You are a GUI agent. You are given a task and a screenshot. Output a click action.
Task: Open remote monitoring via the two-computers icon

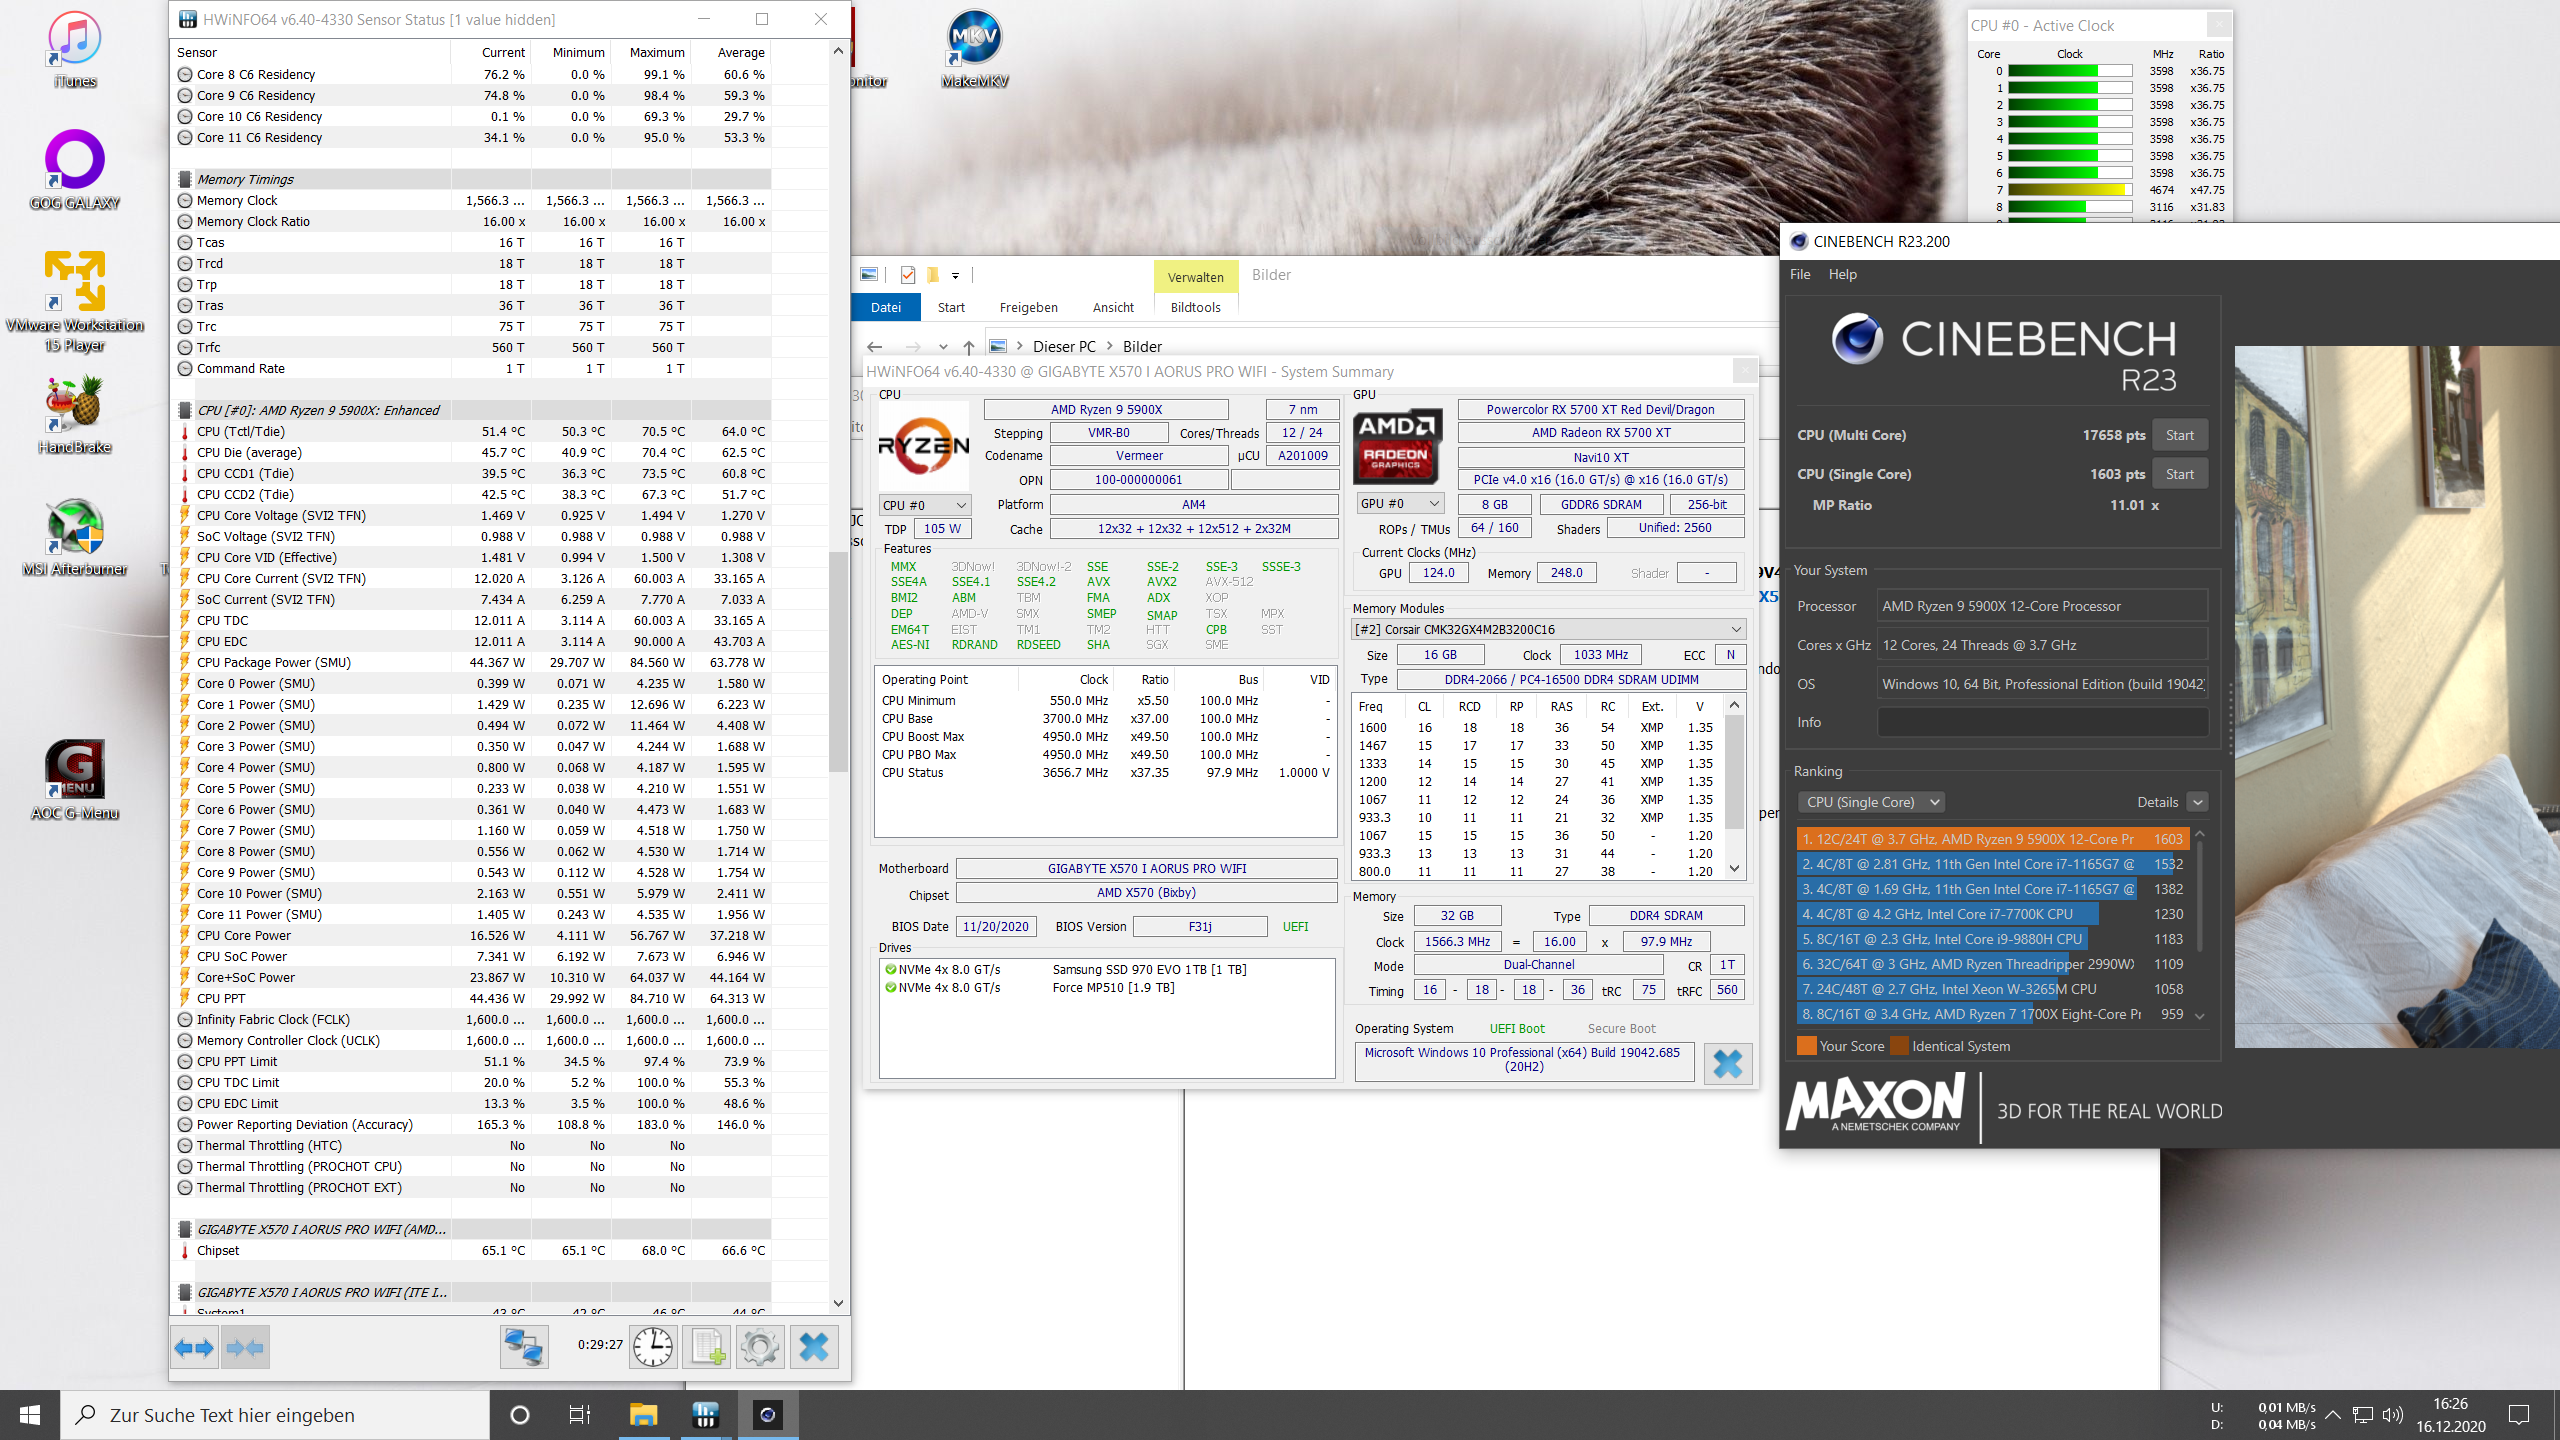coord(524,1347)
